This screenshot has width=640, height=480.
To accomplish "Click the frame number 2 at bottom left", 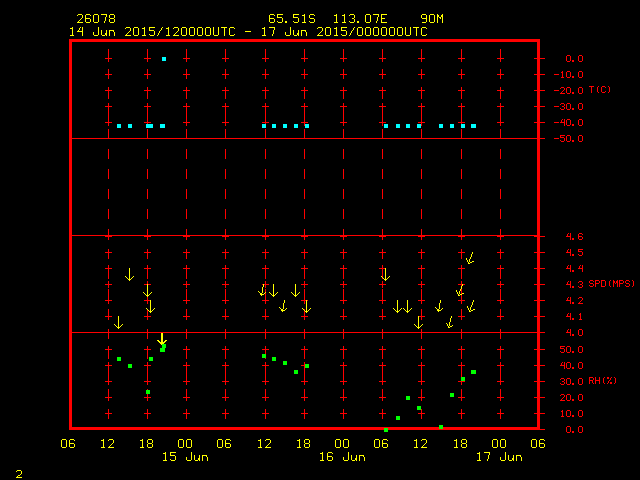I will (x=18, y=472).
